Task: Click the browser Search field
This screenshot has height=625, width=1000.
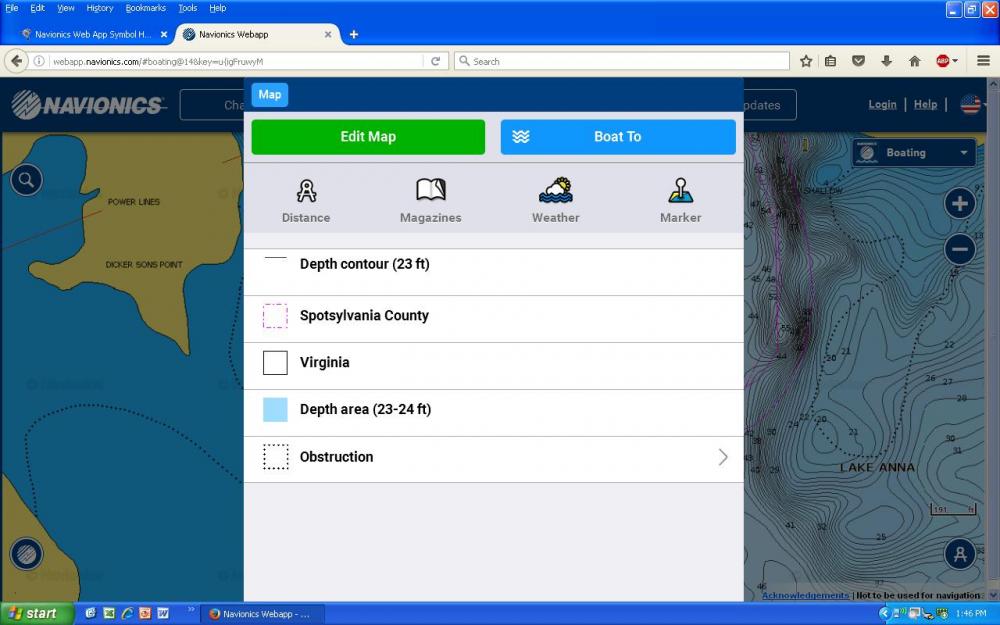Action: 622,61
